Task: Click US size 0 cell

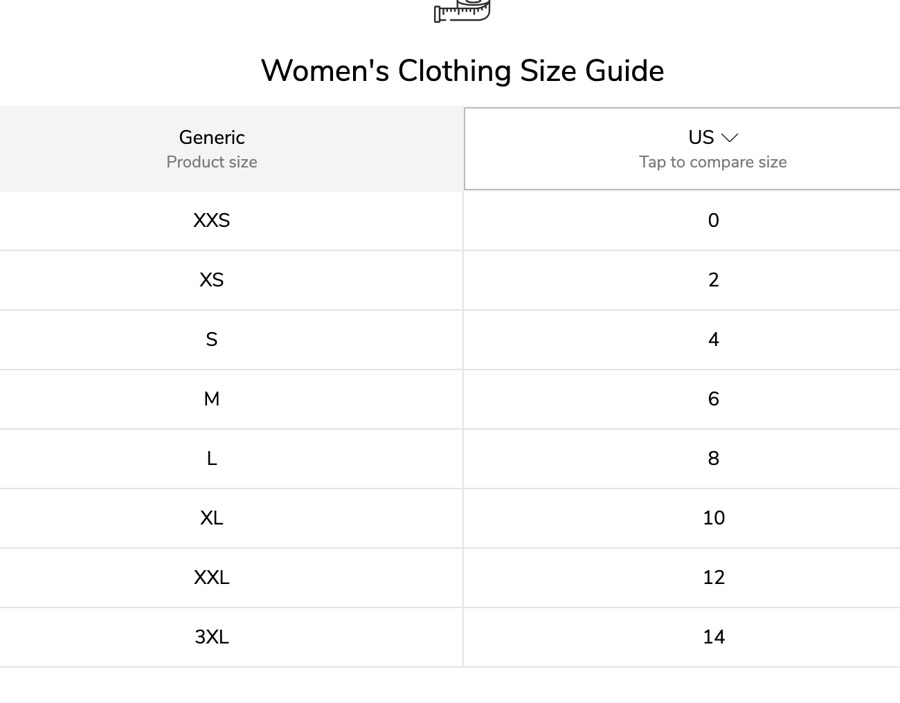Action: pyautogui.click(x=682, y=220)
